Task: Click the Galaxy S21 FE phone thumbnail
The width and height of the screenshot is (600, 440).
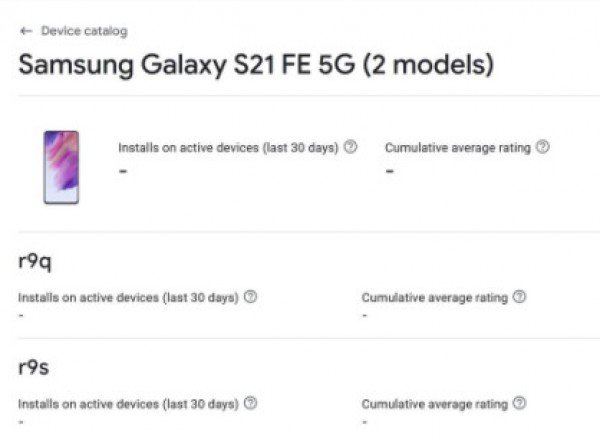Action: (x=61, y=167)
